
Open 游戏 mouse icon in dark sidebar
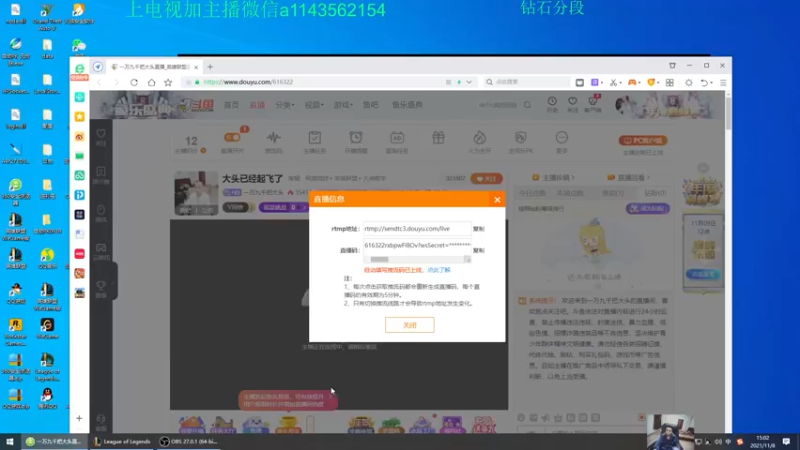tap(101, 213)
